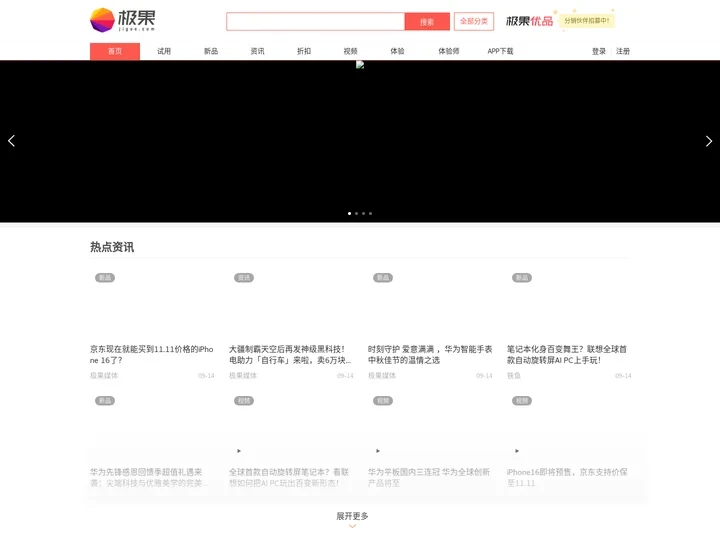
Task: Open article 华为先锋感恩回馈季超值礼遇来袭
Action: click(149, 478)
